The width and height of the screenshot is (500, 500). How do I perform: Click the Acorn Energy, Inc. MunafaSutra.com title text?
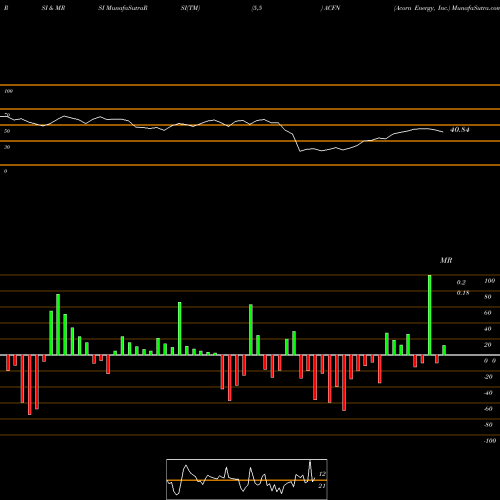point(447,8)
